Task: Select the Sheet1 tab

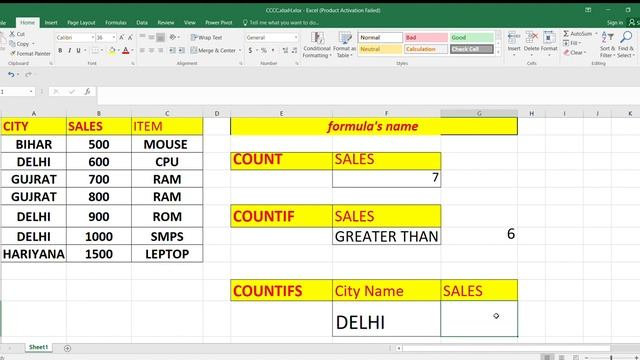Action: pos(38,347)
